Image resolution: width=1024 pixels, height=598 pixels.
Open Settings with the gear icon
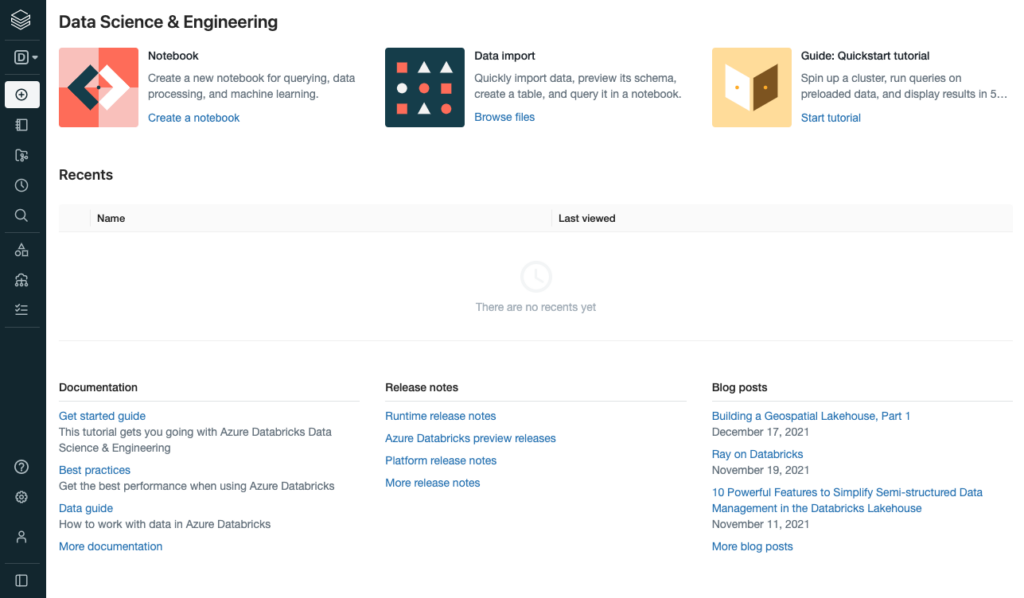point(21,496)
